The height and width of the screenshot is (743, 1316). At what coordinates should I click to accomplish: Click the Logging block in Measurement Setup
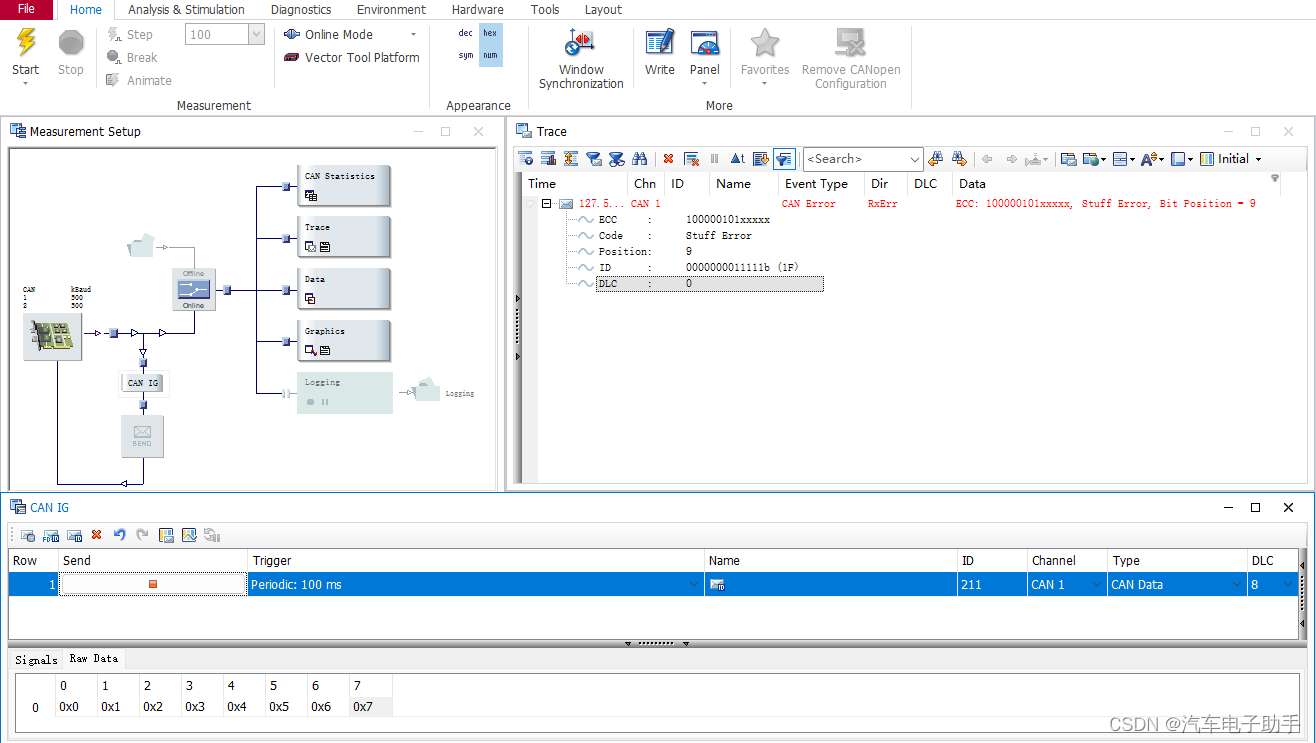click(344, 392)
